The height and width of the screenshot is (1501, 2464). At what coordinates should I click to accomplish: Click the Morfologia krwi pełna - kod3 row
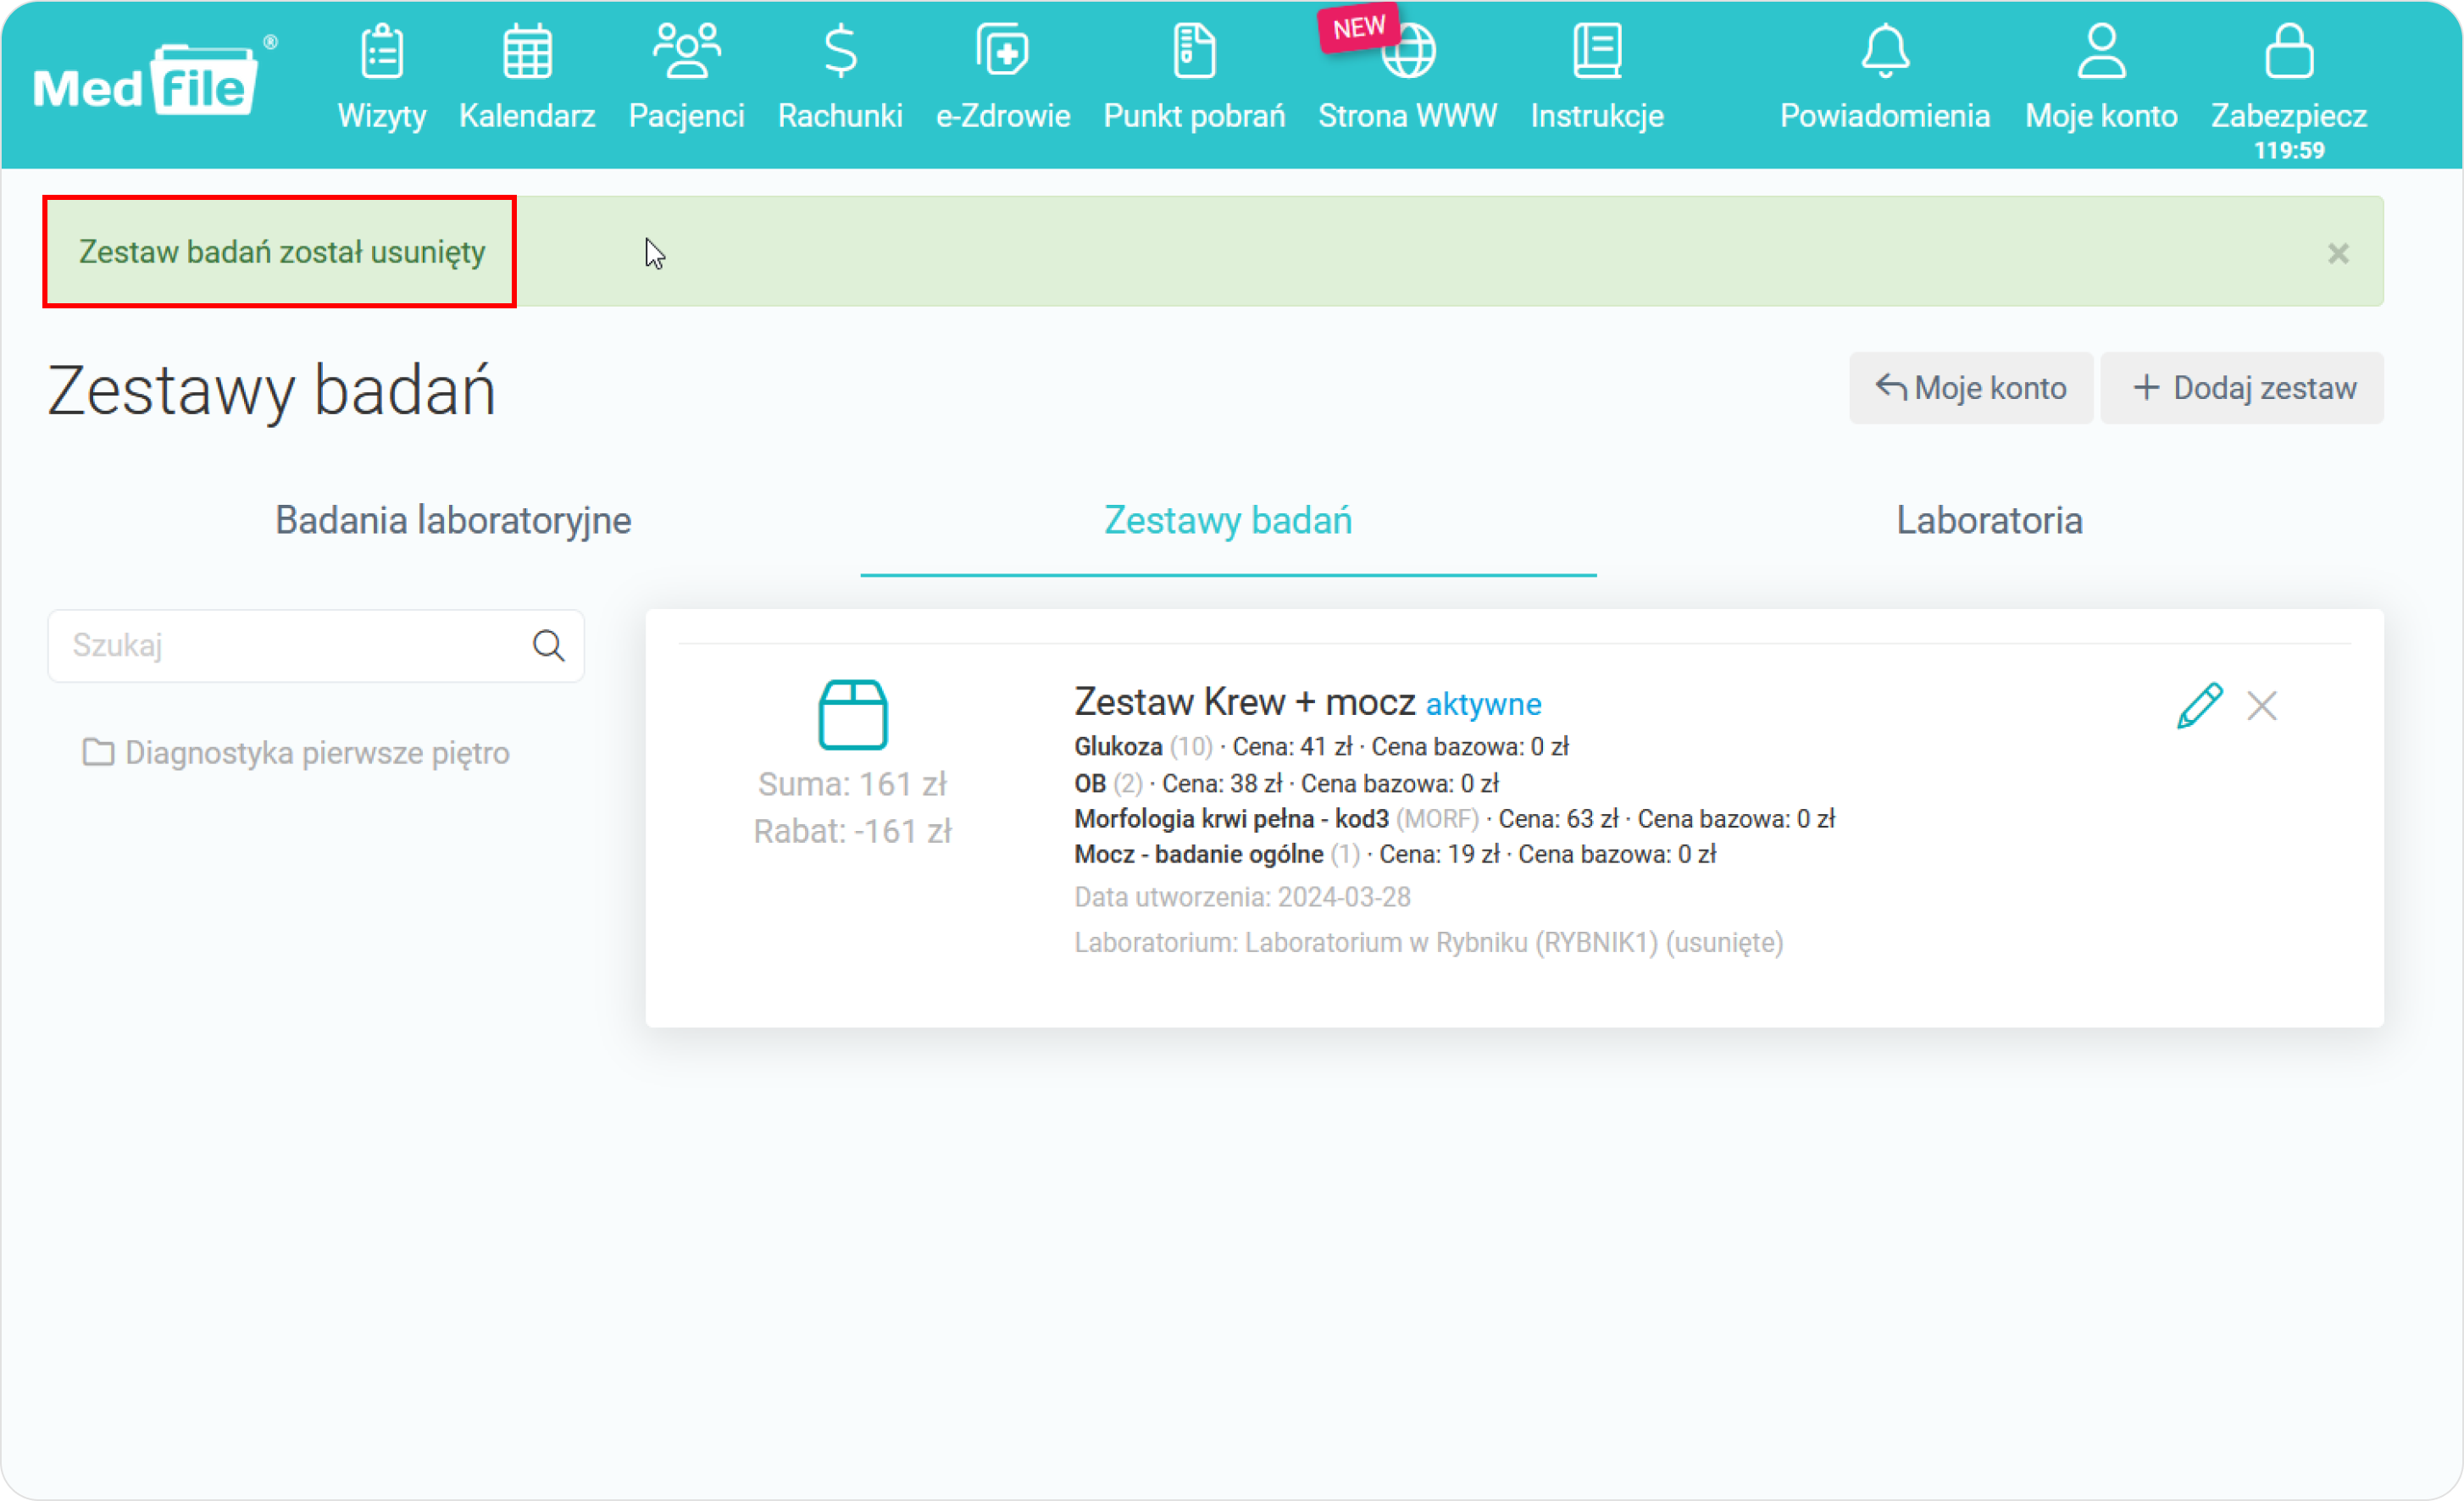(x=1454, y=820)
